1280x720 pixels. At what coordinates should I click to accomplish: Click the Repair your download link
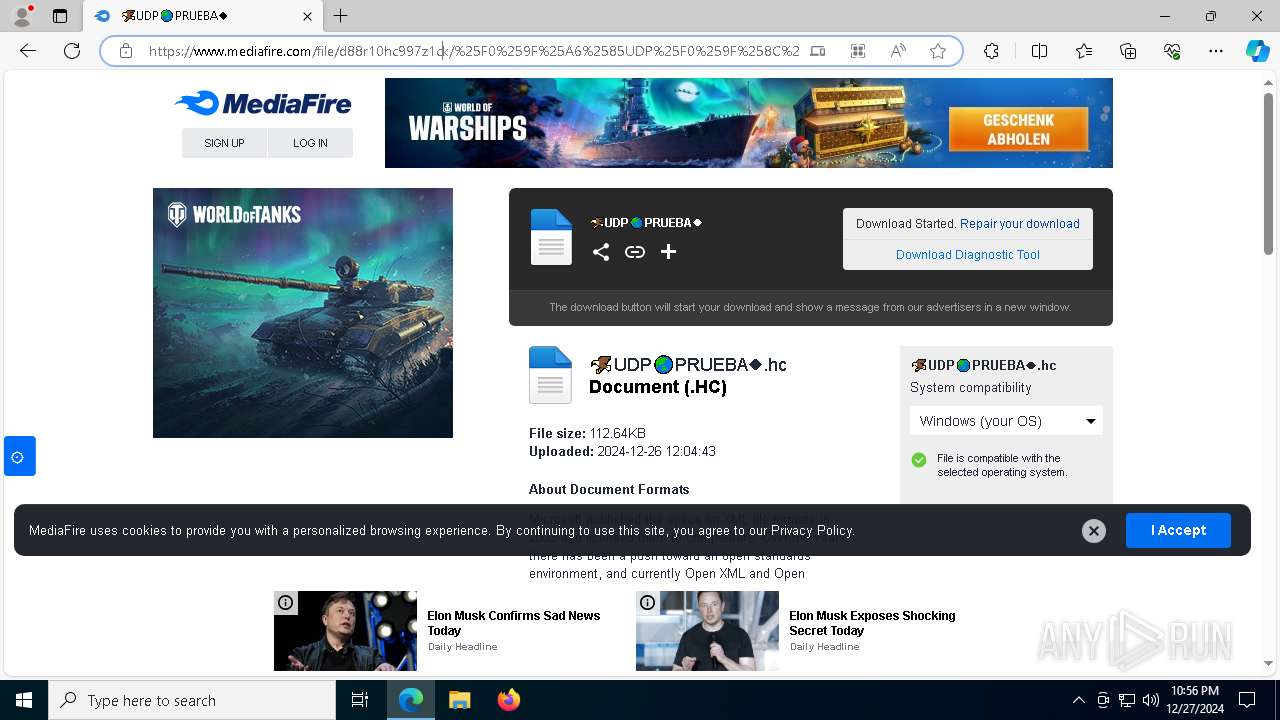pyautogui.click(x=1020, y=224)
